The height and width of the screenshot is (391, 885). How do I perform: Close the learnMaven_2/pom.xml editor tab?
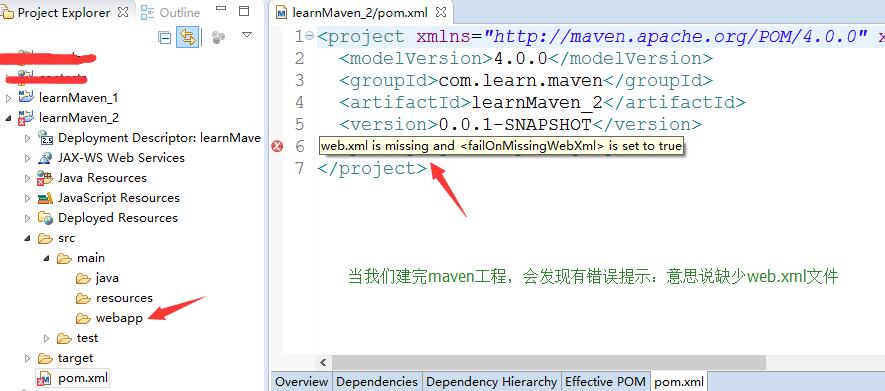[x=441, y=12]
